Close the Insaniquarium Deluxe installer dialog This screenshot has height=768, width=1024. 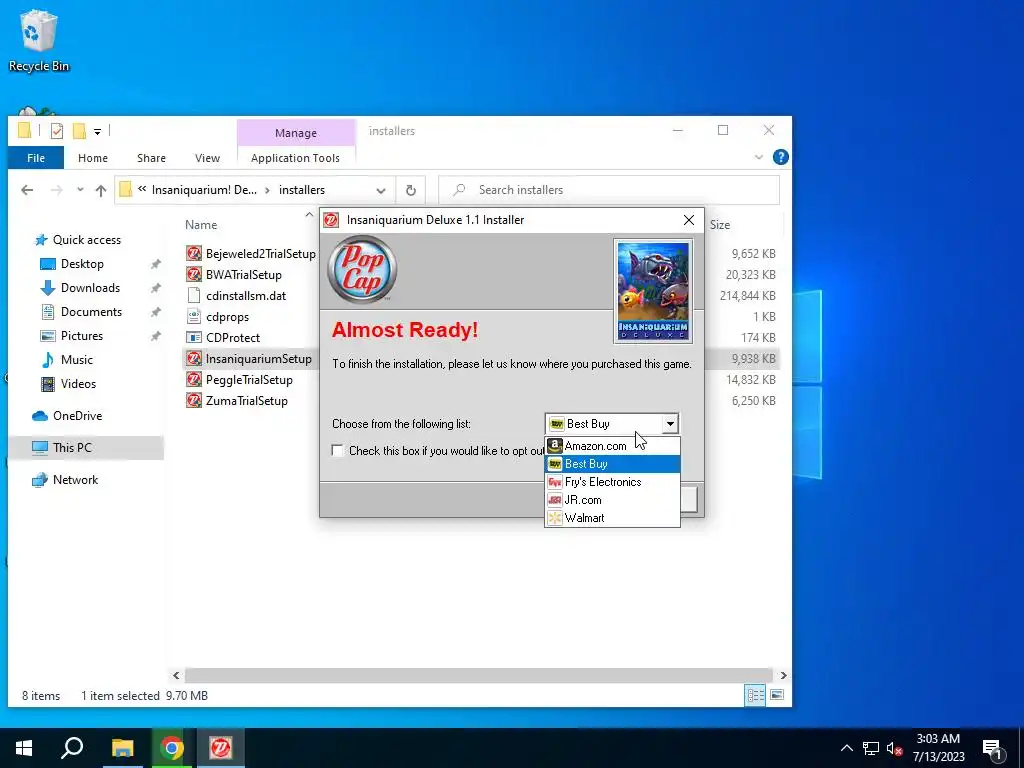coord(688,220)
